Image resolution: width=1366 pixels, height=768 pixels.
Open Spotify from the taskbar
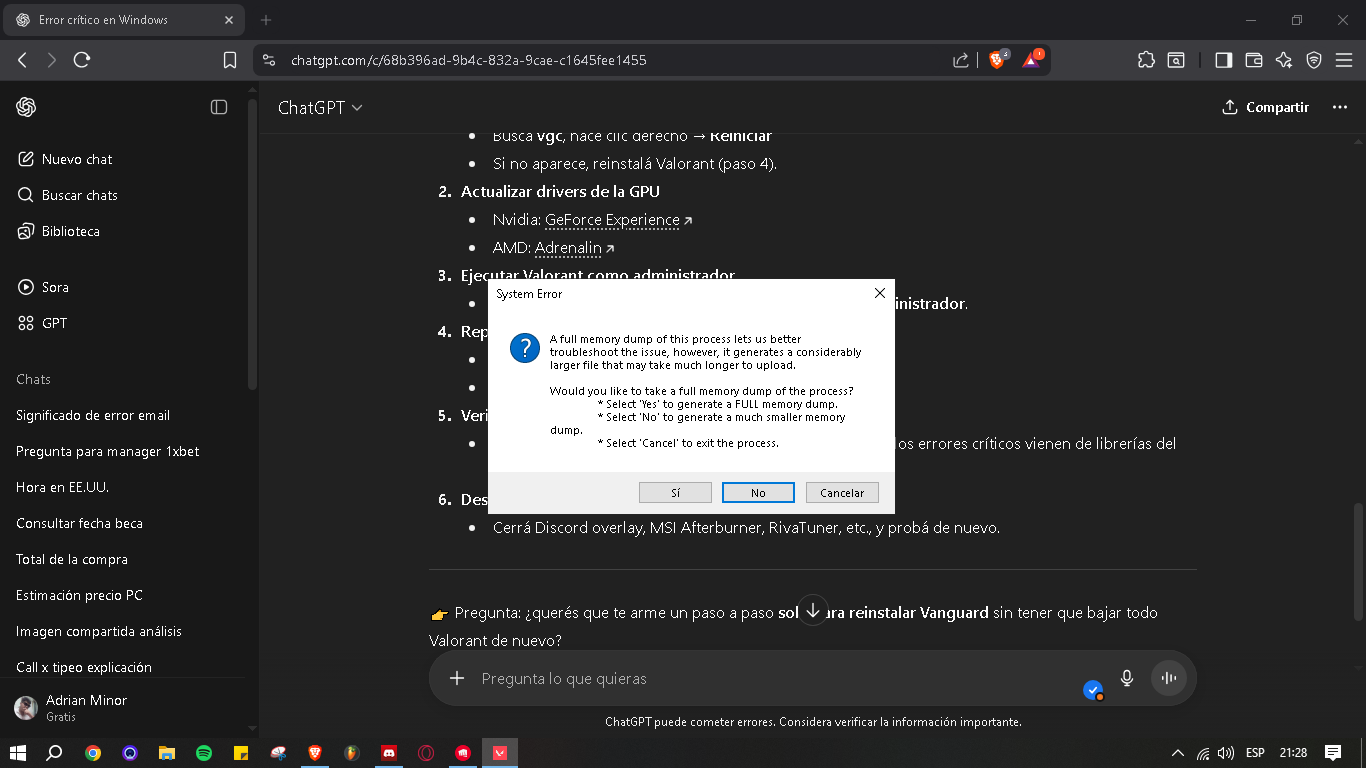click(204, 753)
